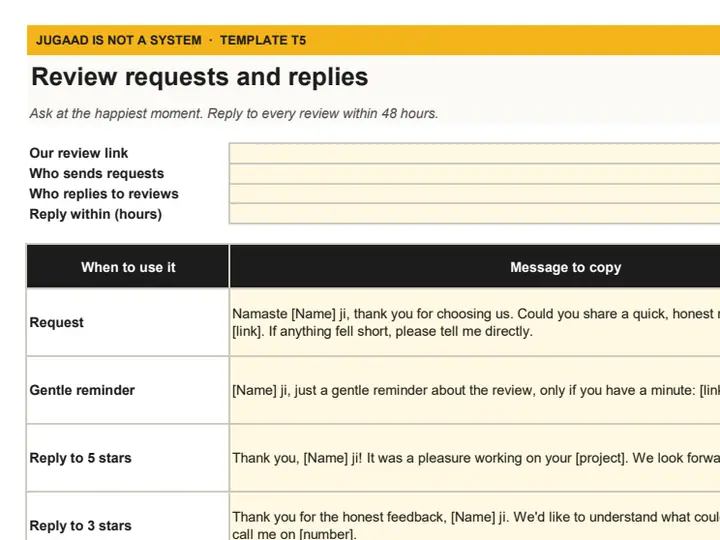Click the 'When to use it' column header
The image size is (720, 540).
pos(128,267)
